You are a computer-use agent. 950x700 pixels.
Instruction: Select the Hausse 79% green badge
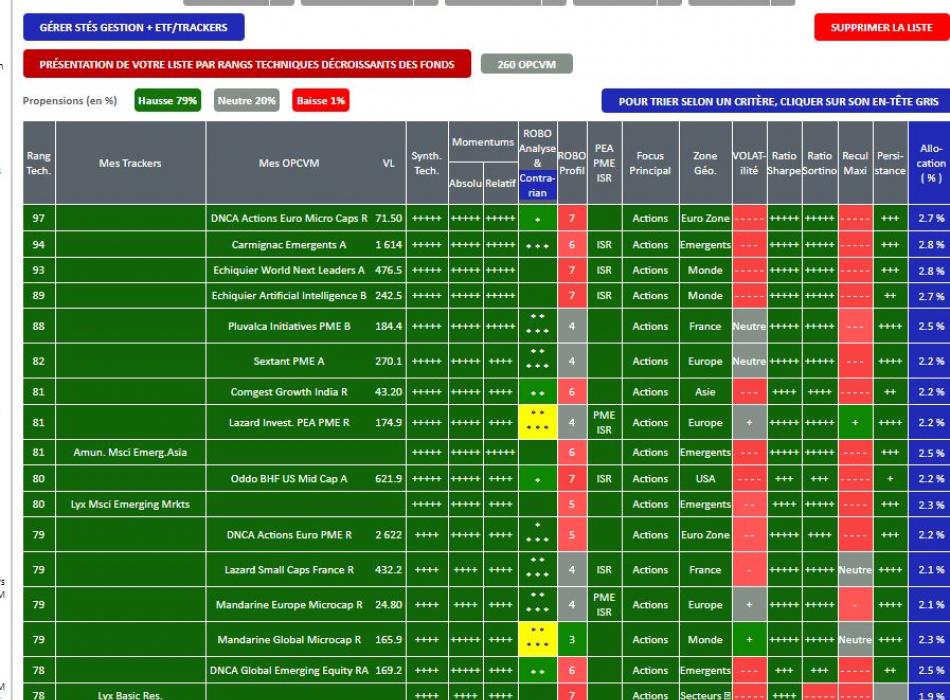(x=168, y=101)
